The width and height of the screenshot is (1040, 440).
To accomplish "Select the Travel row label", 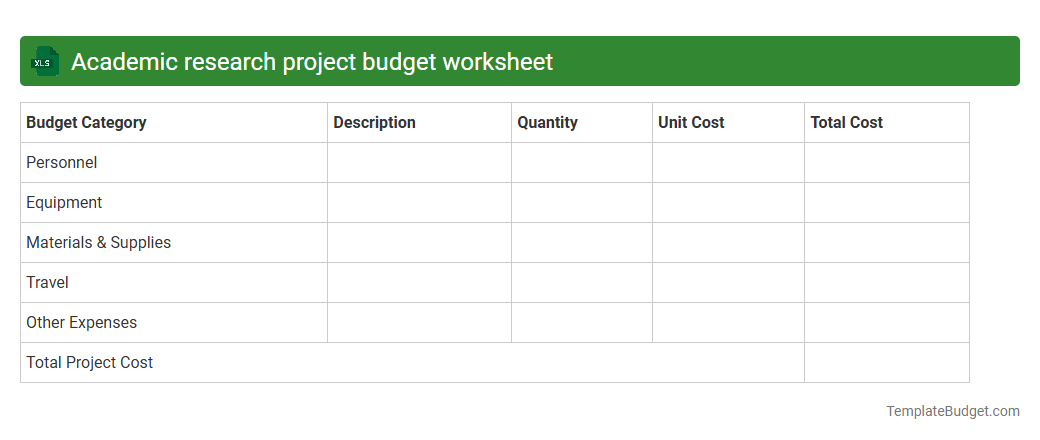I will [47, 282].
